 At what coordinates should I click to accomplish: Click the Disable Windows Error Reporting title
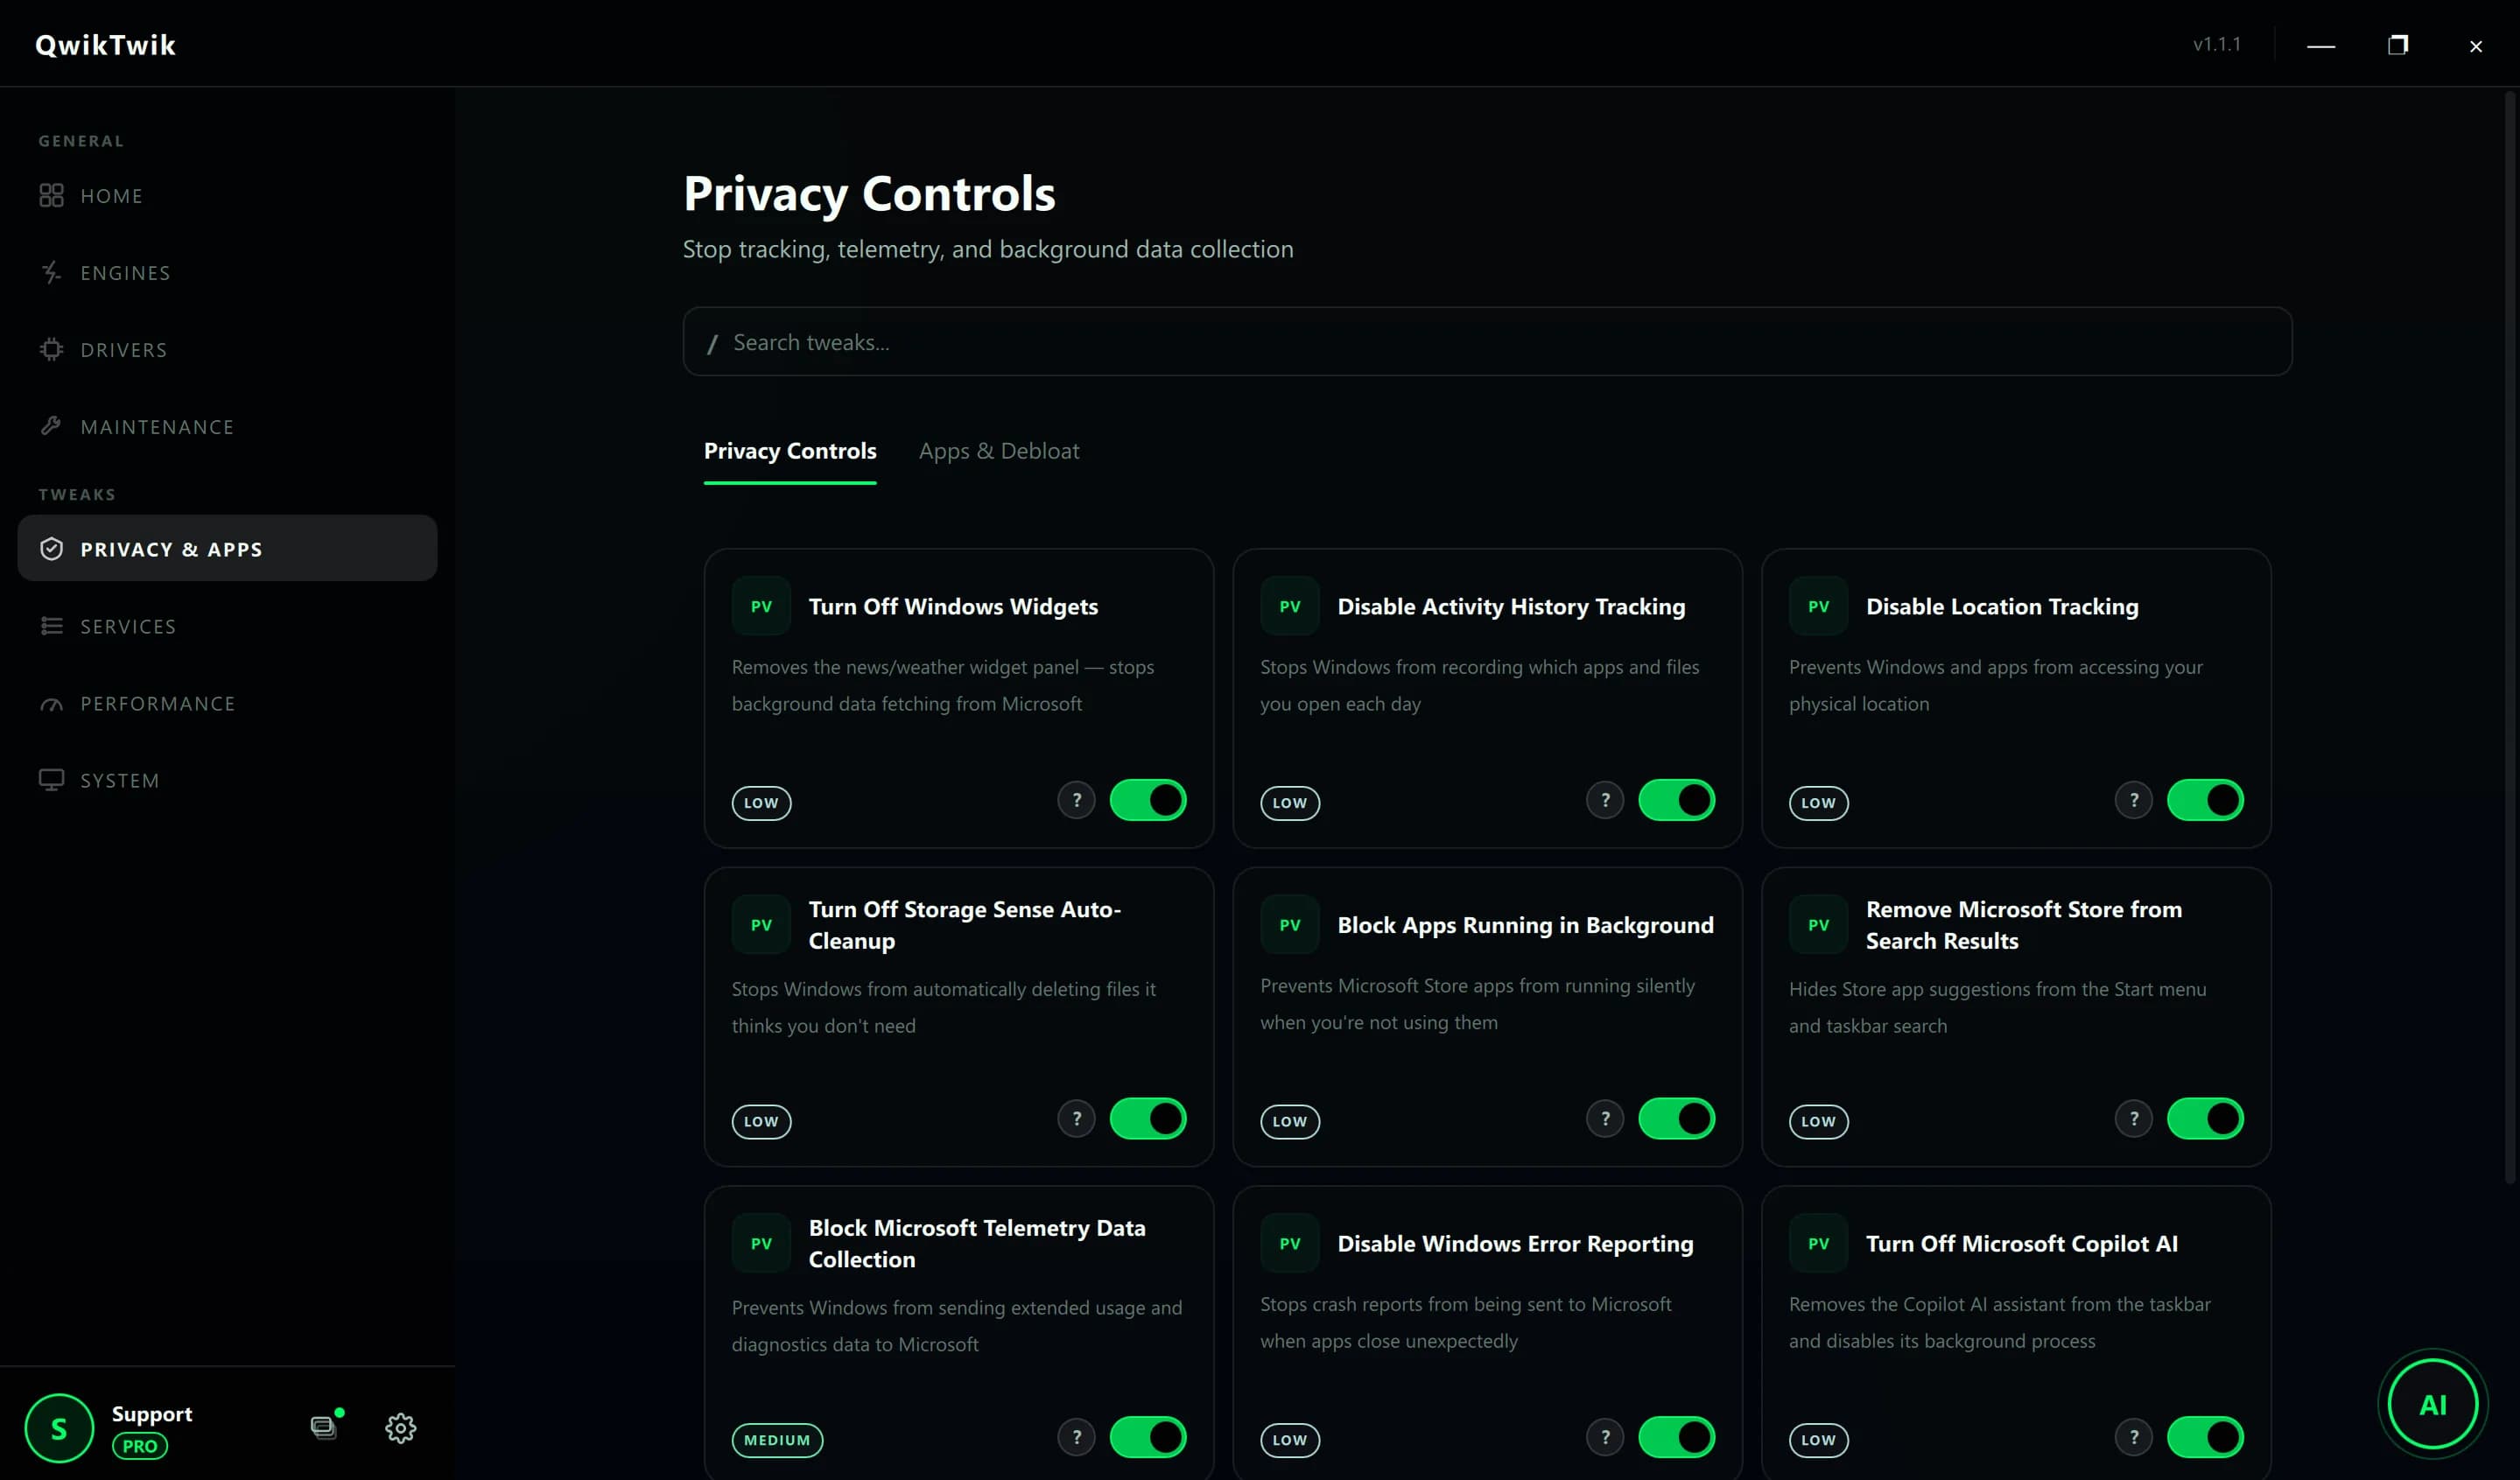pos(1515,1243)
